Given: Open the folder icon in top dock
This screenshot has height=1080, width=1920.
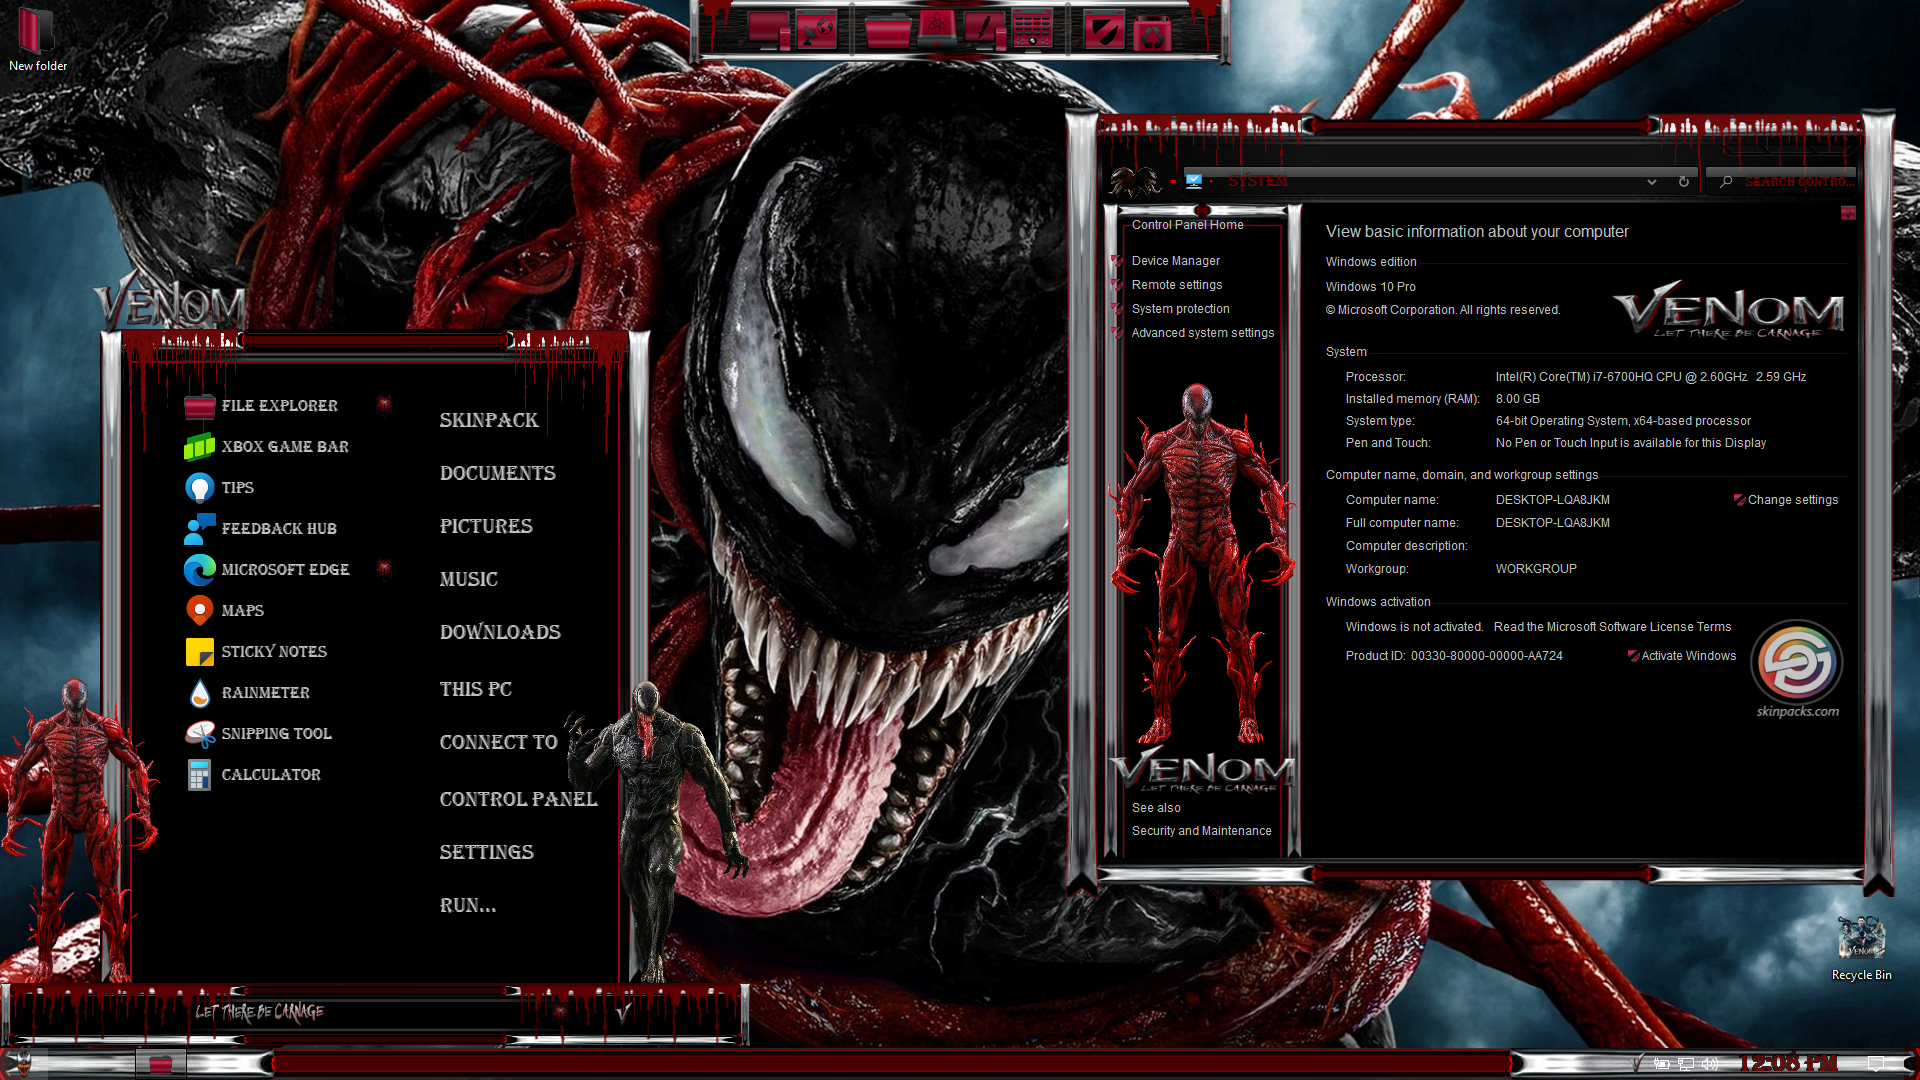Looking at the screenshot, I should [x=886, y=30].
